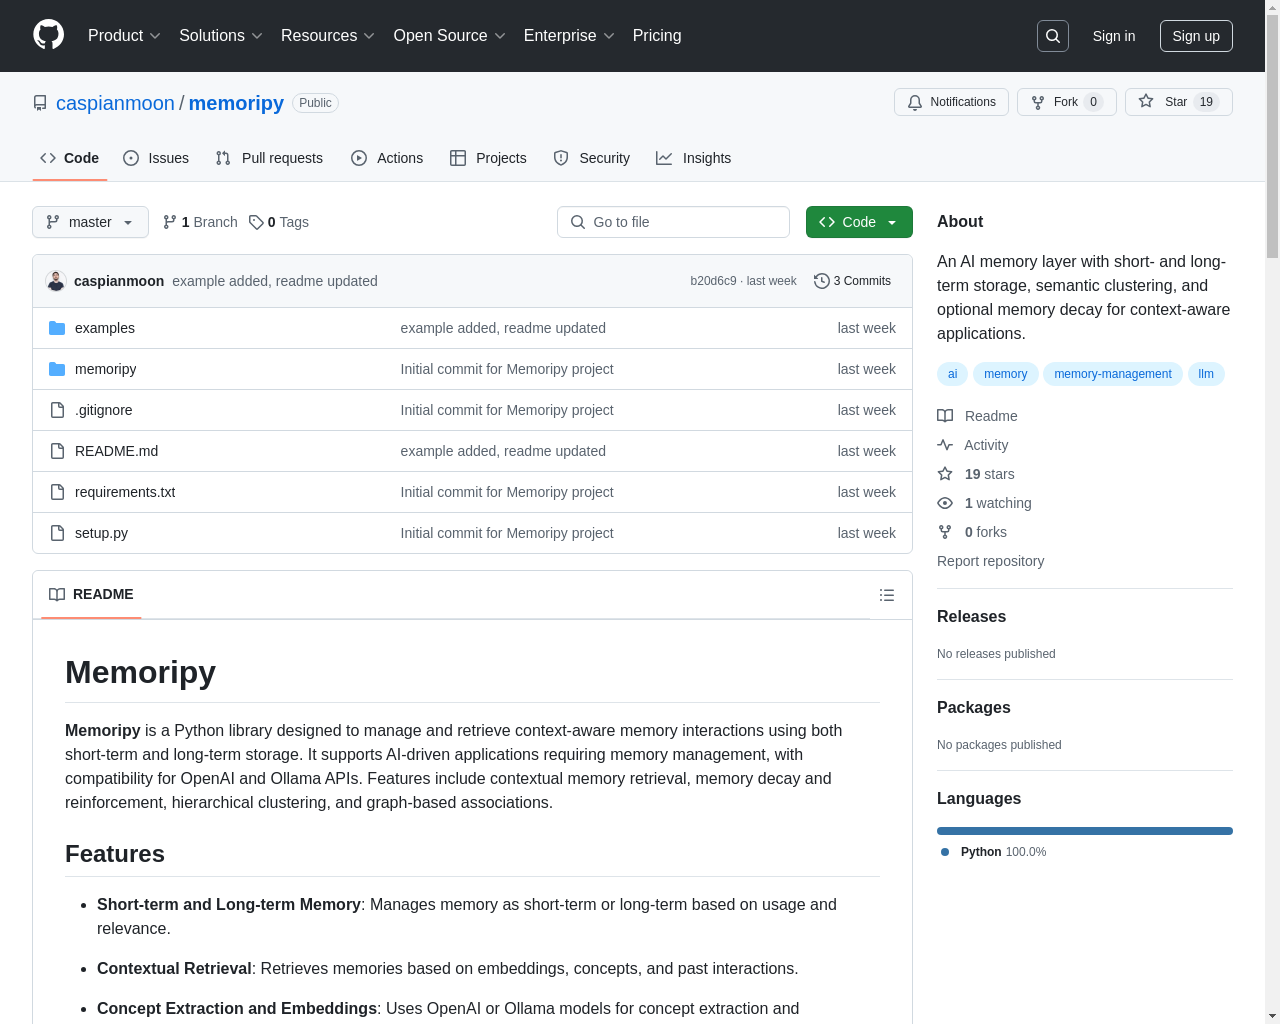Click the branch icon next to 1 Branch

pos(170,222)
